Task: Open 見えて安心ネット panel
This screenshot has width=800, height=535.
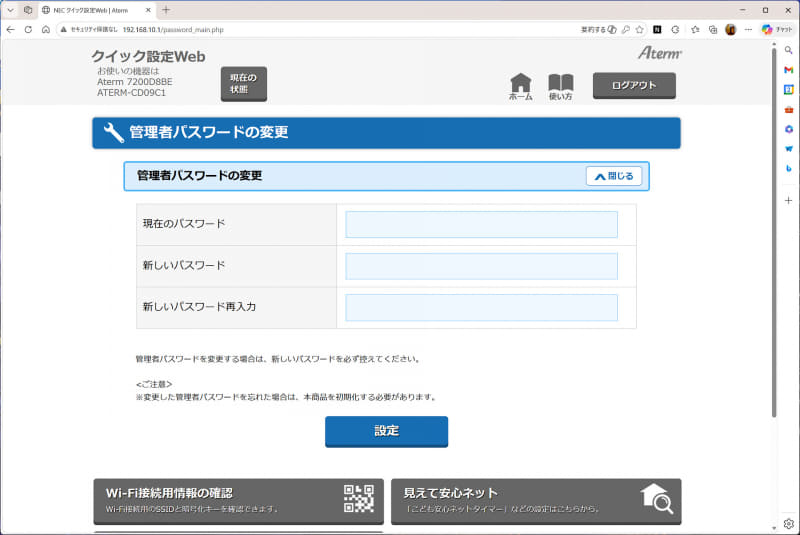Action: (x=536, y=501)
